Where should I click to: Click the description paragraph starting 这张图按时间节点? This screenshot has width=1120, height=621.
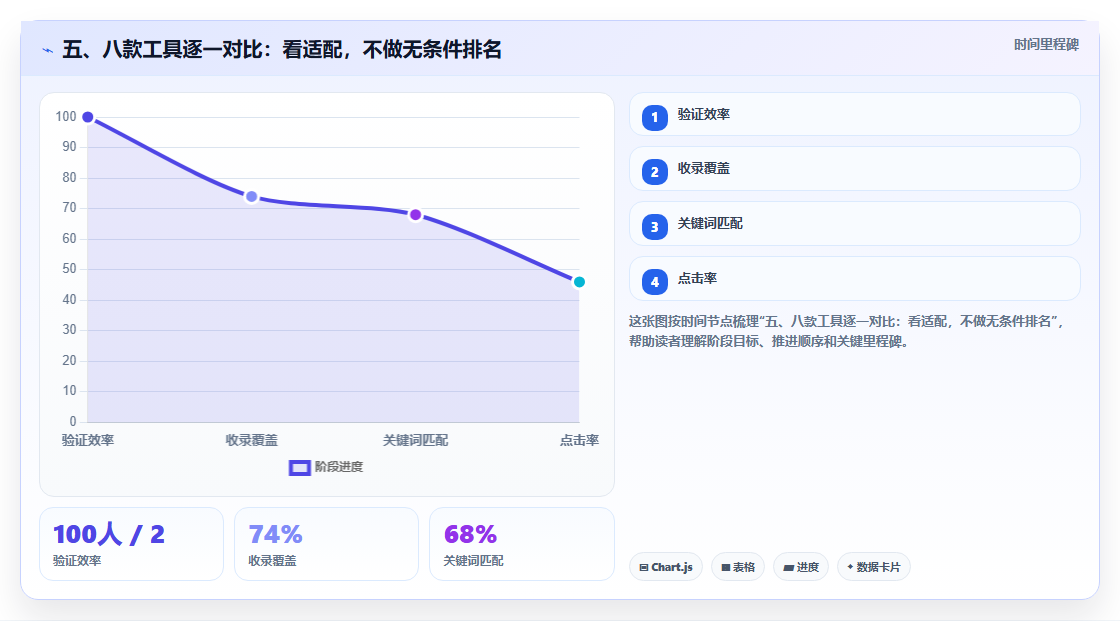pos(847,332)
